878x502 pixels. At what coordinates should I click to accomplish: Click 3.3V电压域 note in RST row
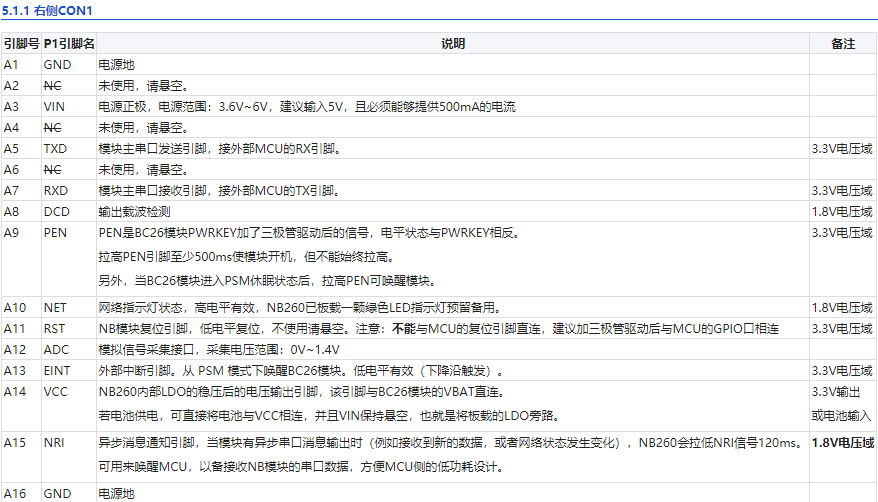pos(842,329)
